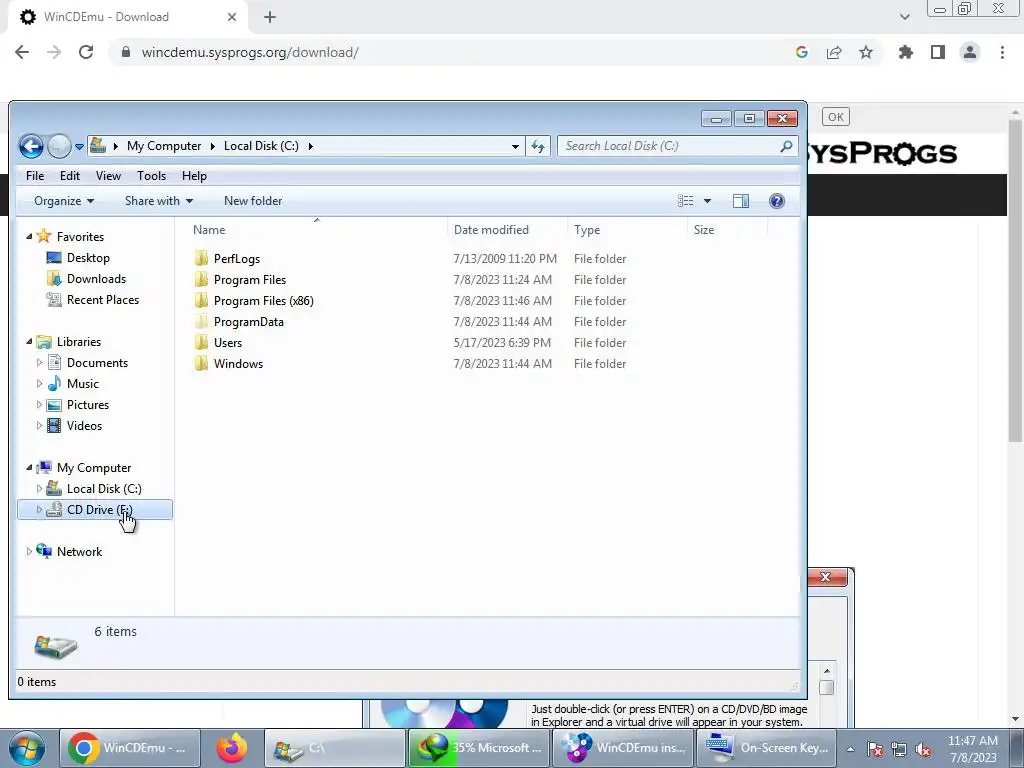The height and width of the screenshot is (768, 1024).
Task: Toggle Chrome side panel
Action: tap(938, 52)
